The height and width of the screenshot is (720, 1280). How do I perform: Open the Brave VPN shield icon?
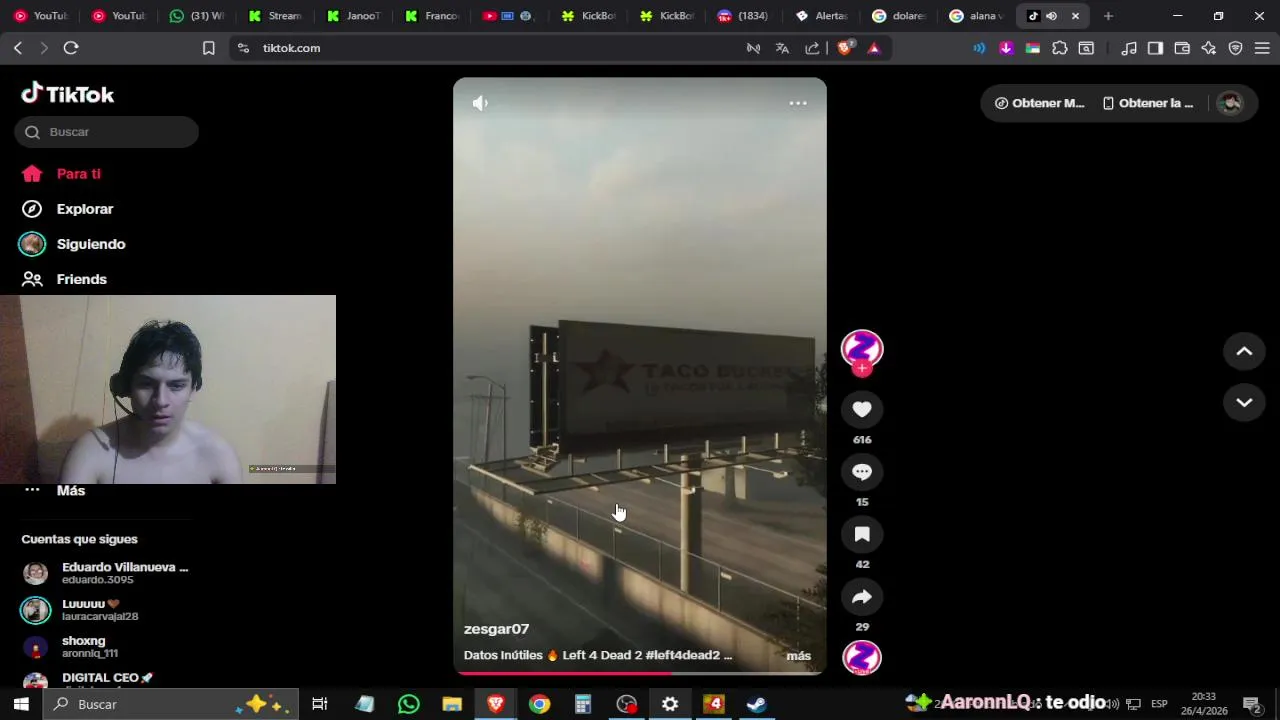1236,48
